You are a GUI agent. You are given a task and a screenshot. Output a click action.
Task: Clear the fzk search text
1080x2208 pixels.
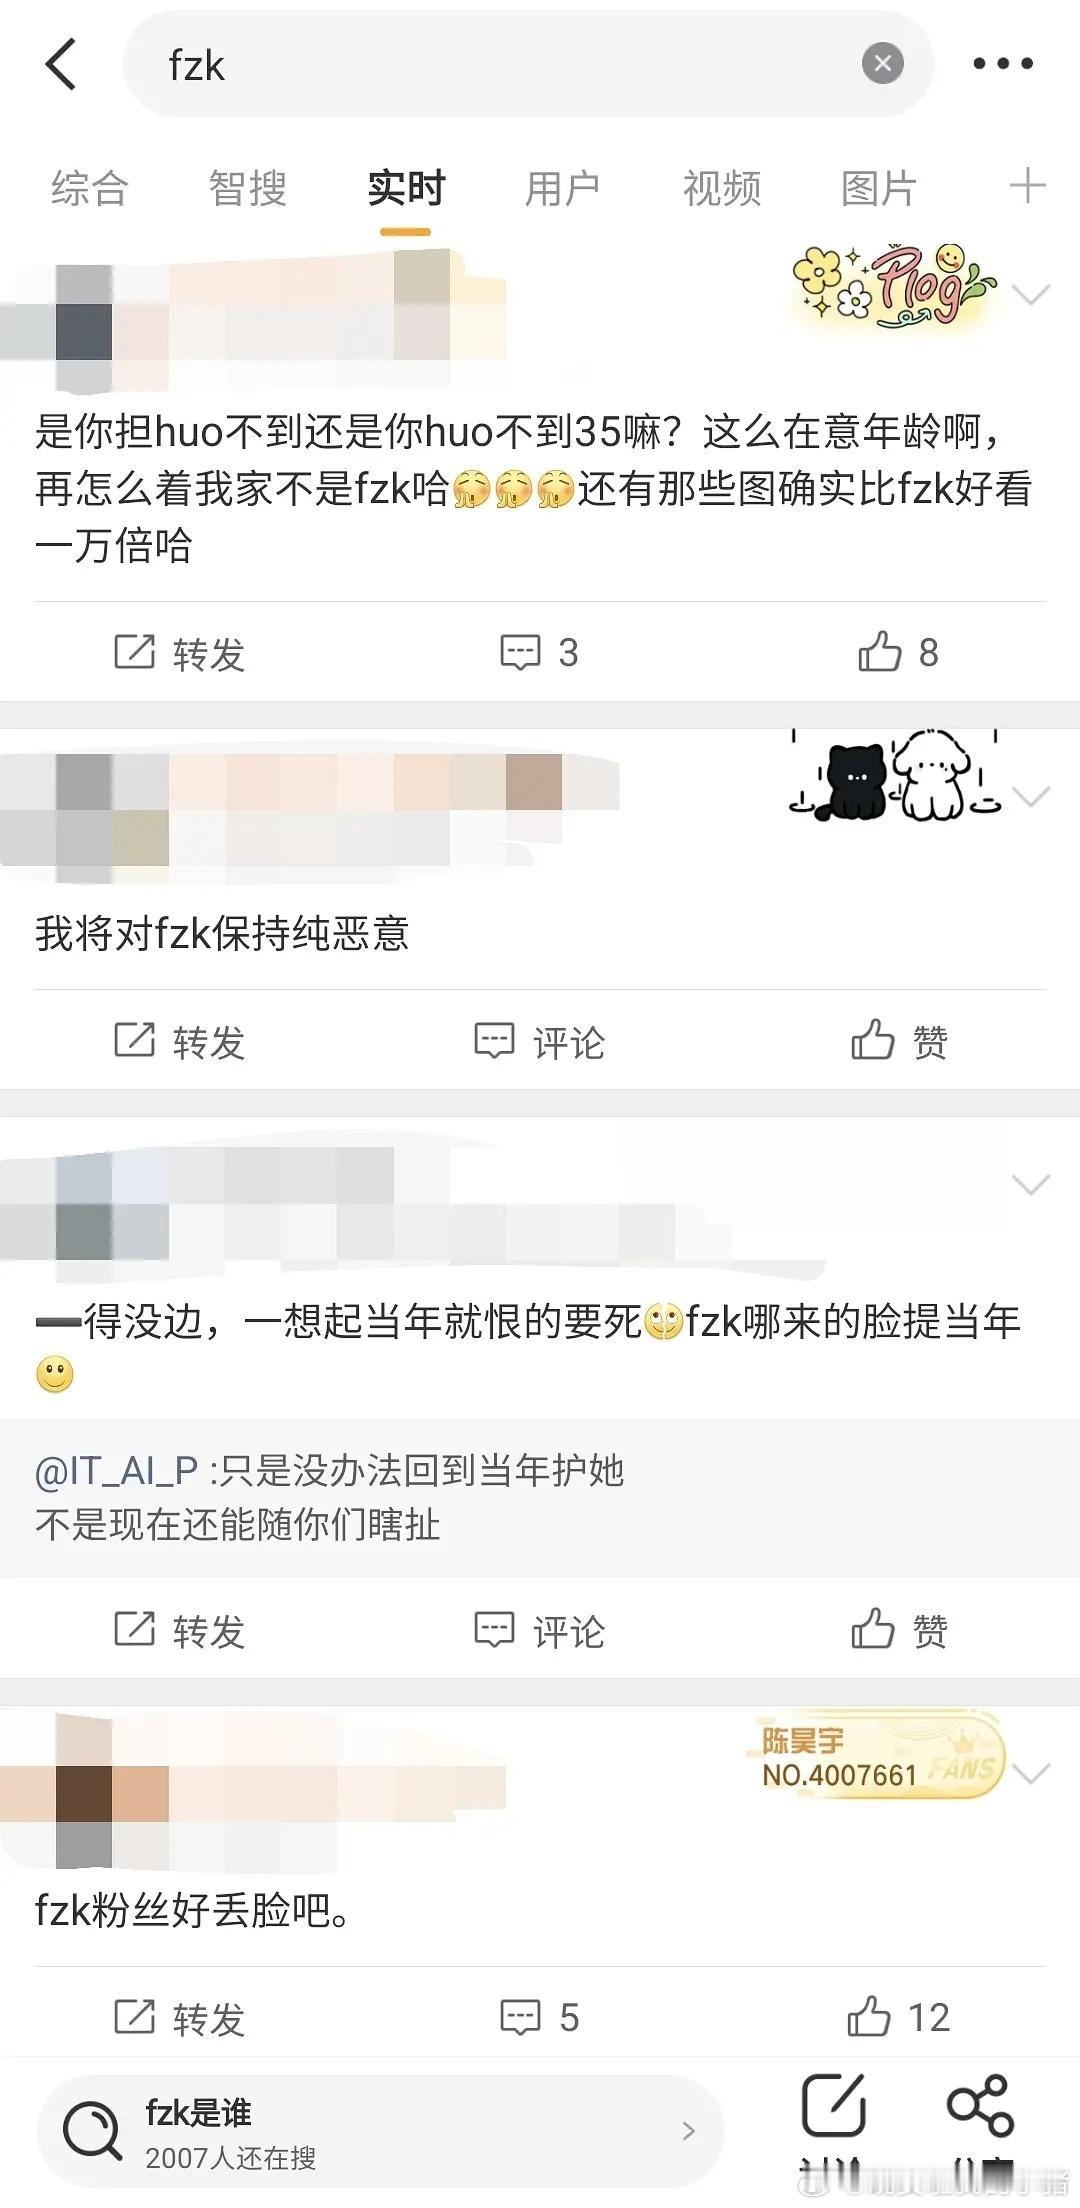[882, 64]
